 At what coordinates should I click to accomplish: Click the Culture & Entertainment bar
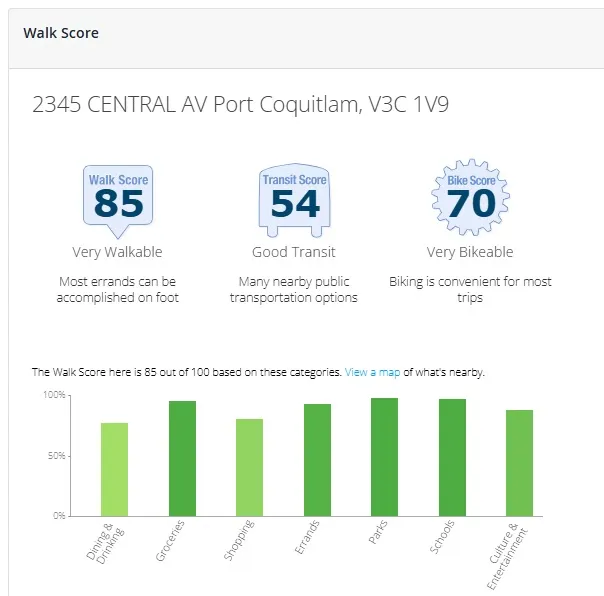pos(519,463)
